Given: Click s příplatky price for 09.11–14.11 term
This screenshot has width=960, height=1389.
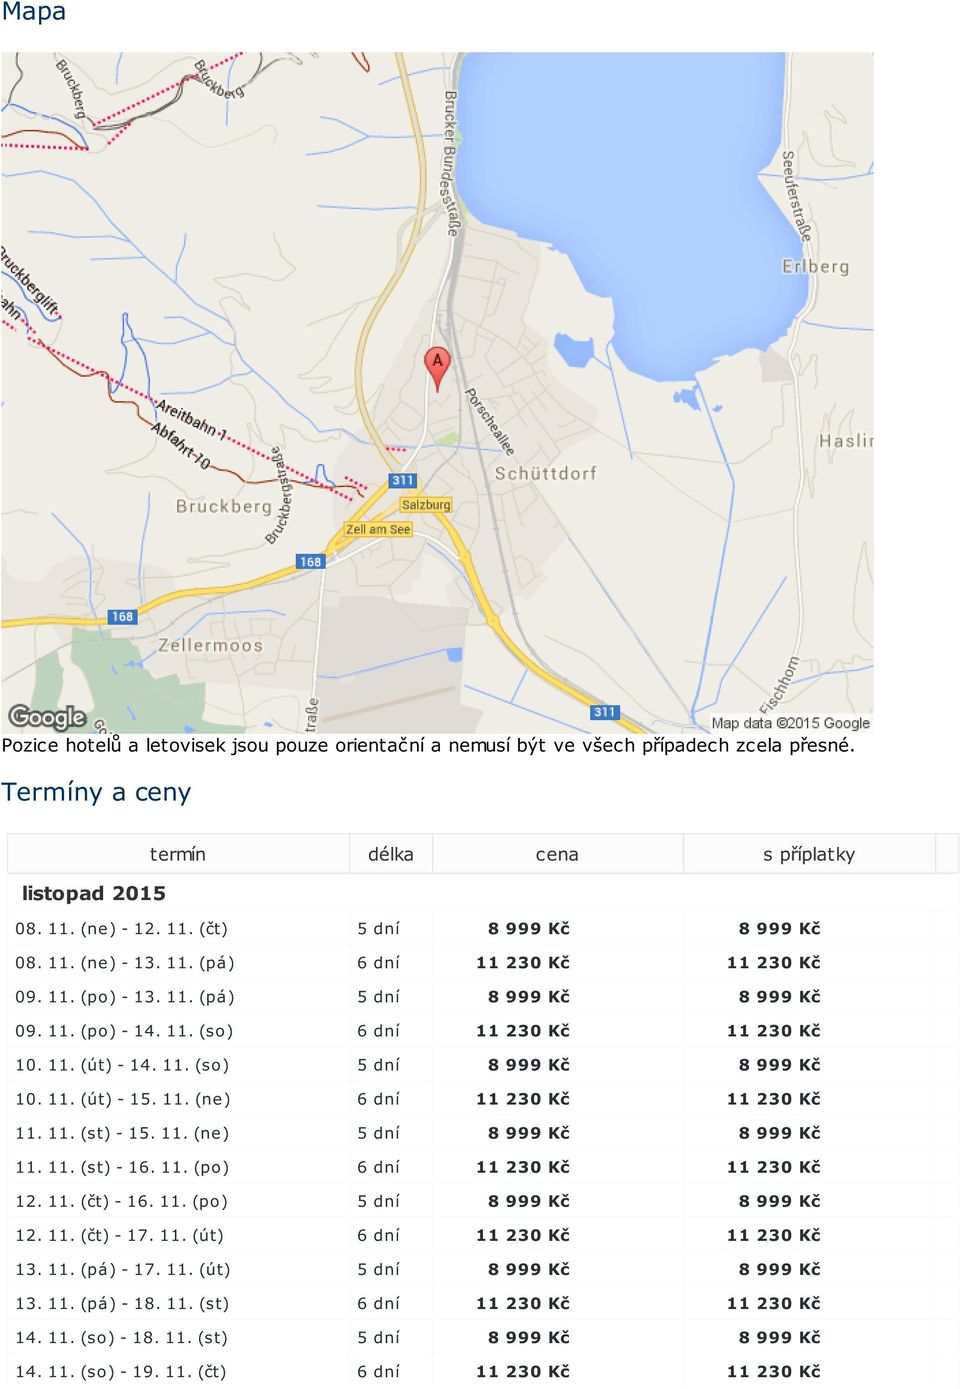Looking at the screenshot, I should point(774,1031).
